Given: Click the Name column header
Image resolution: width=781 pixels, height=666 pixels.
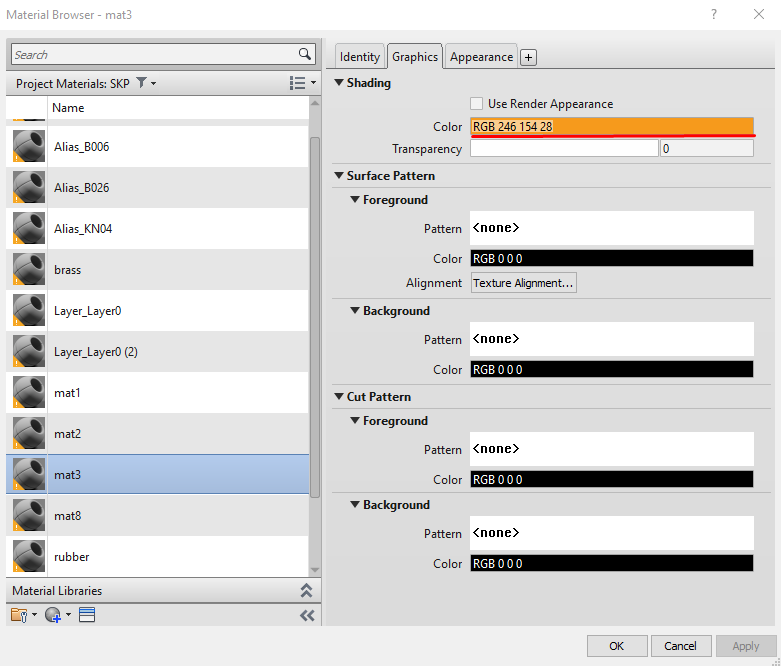Looking at the screenshot, I should pos(178,108).
